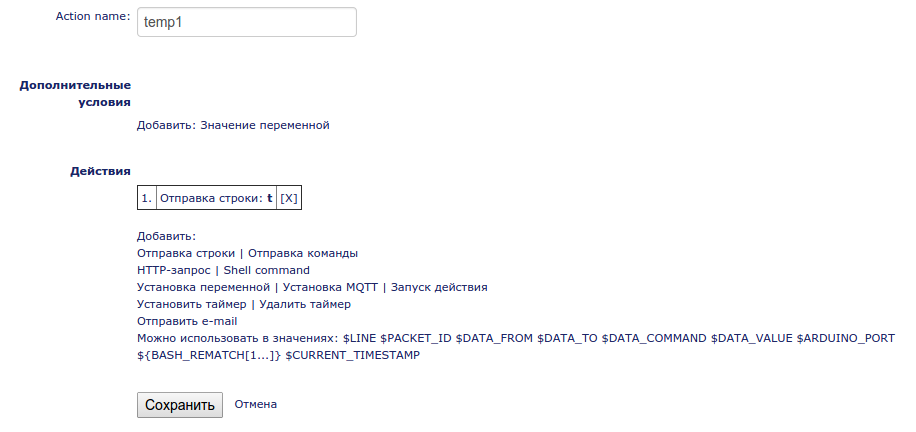Add a 'Значение переменной' condition
The image size is (916, 432).
(x=264, y=126)
